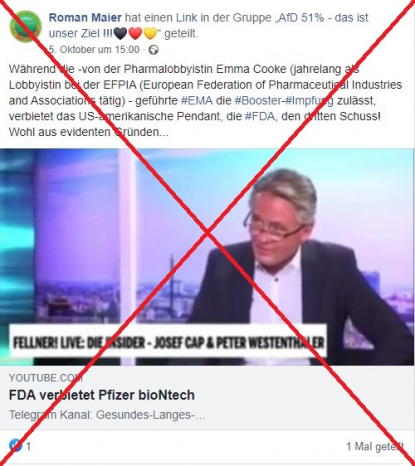This screenshot has width=415, height=466.
Task: Click the red heart emoji in group name
Action: coord(135,33)
